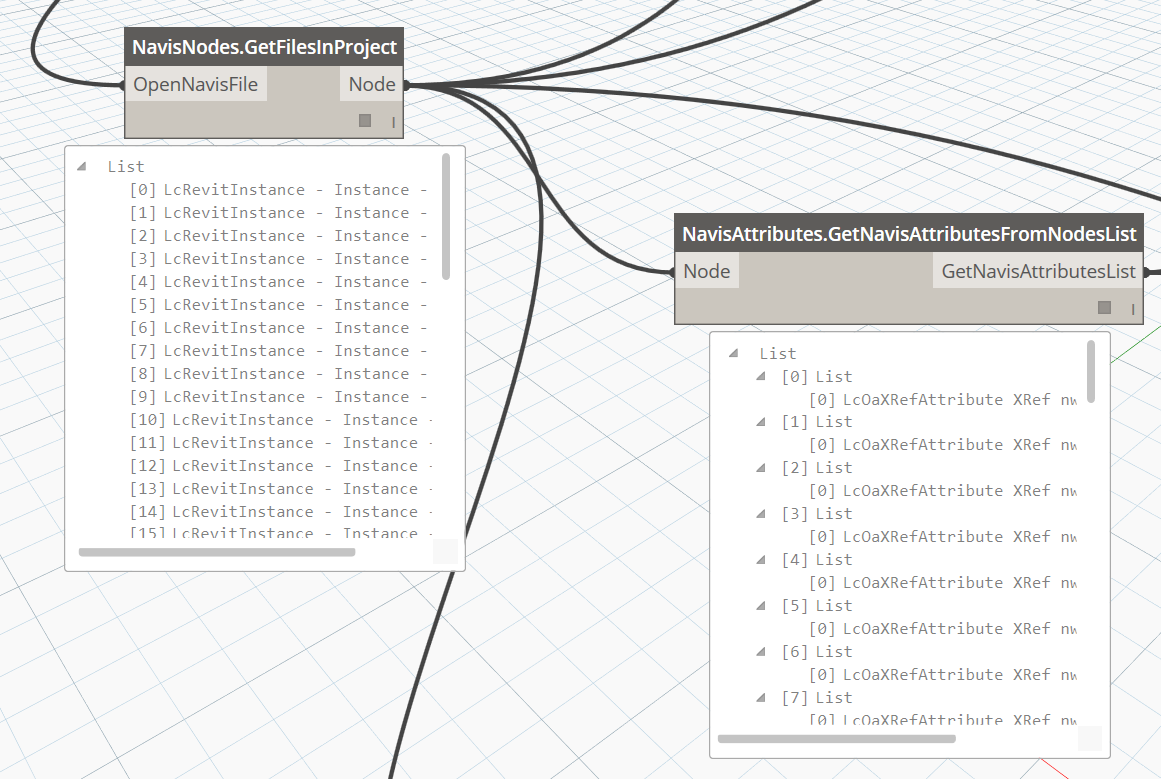Collapse the [3] List sublist
1161x779 pixels.
point(762,514)
